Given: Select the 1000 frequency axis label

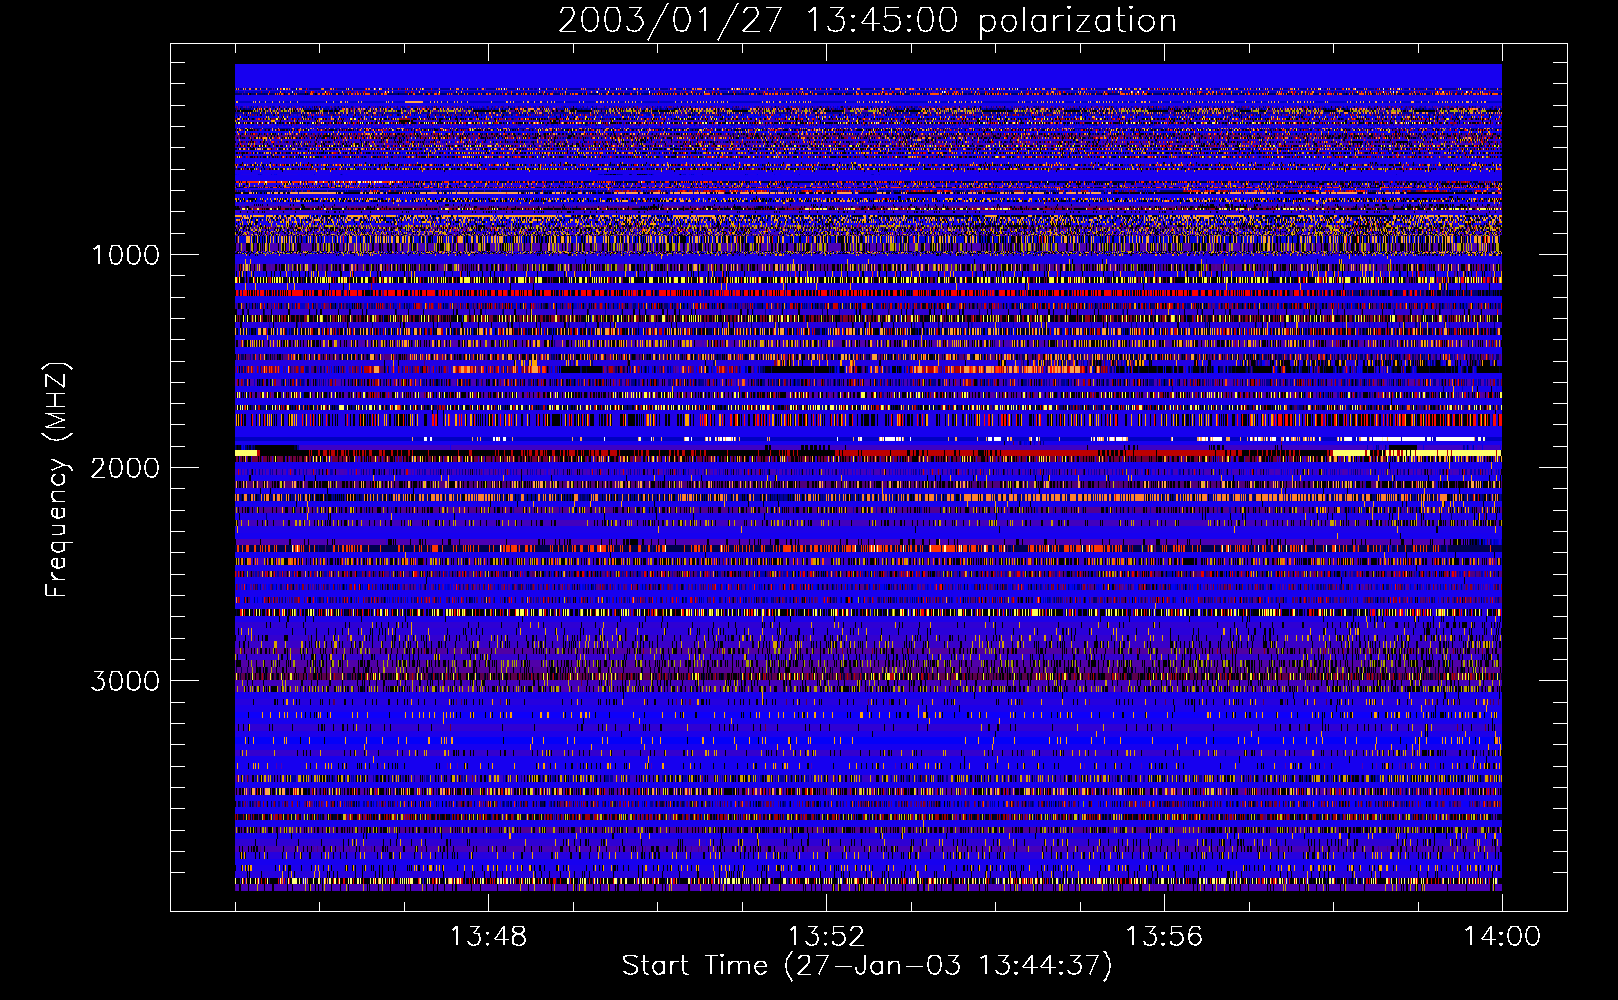Looking at the screenshot, I should tap(125, 255).
